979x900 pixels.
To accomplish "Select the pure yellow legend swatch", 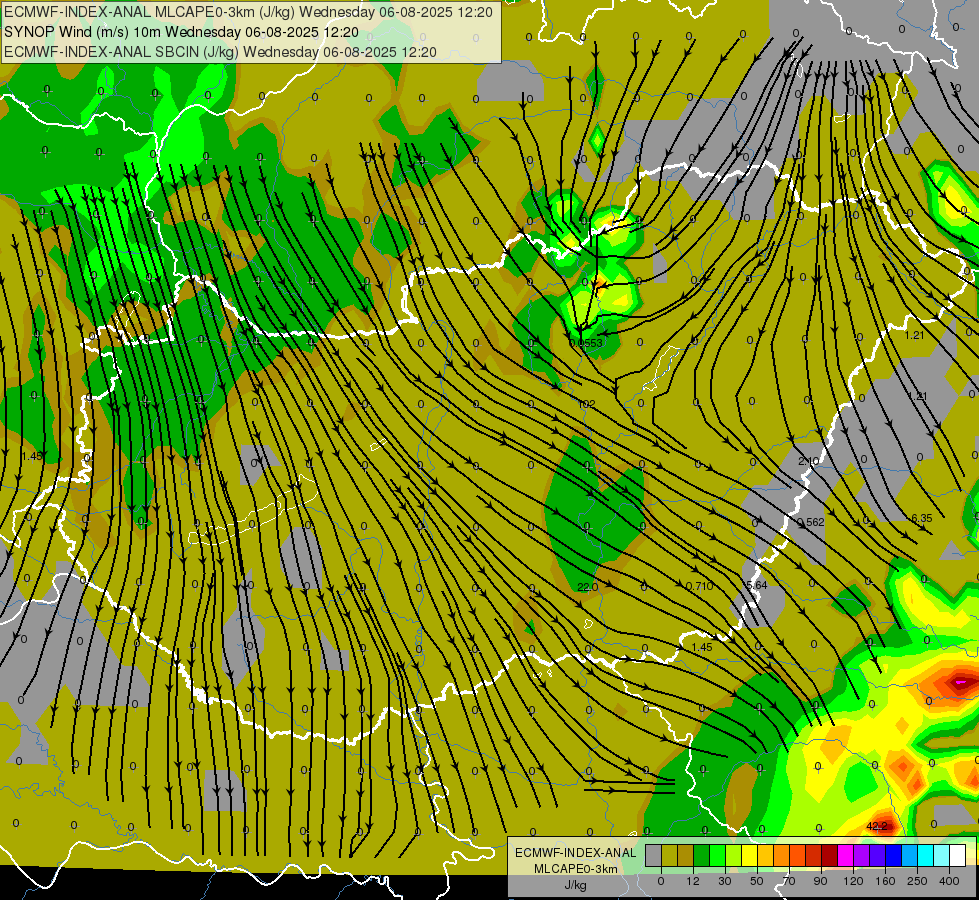I will click(x=750, y=855).
